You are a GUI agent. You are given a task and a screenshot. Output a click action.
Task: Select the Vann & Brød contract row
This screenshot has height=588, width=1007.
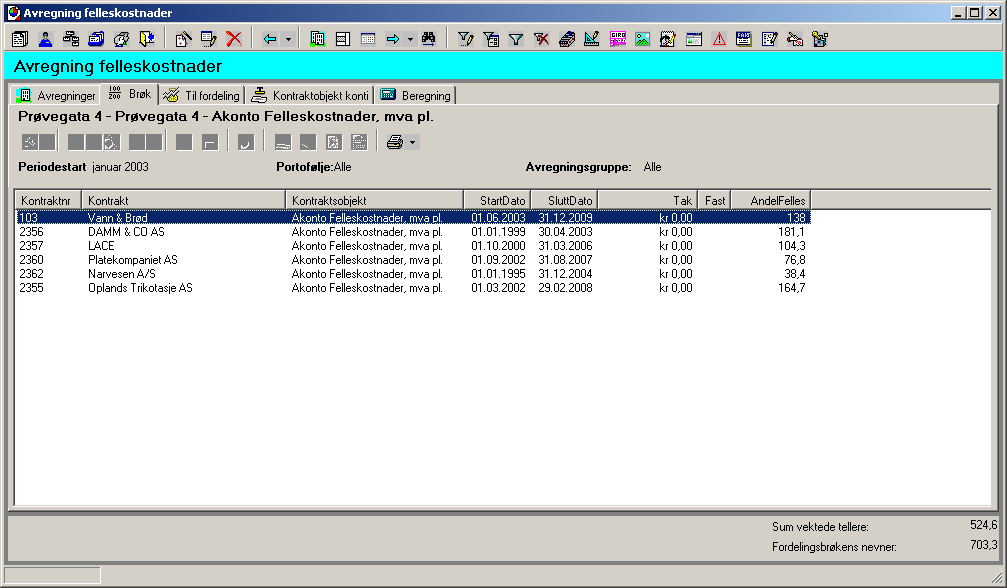(x=414, y=218)
